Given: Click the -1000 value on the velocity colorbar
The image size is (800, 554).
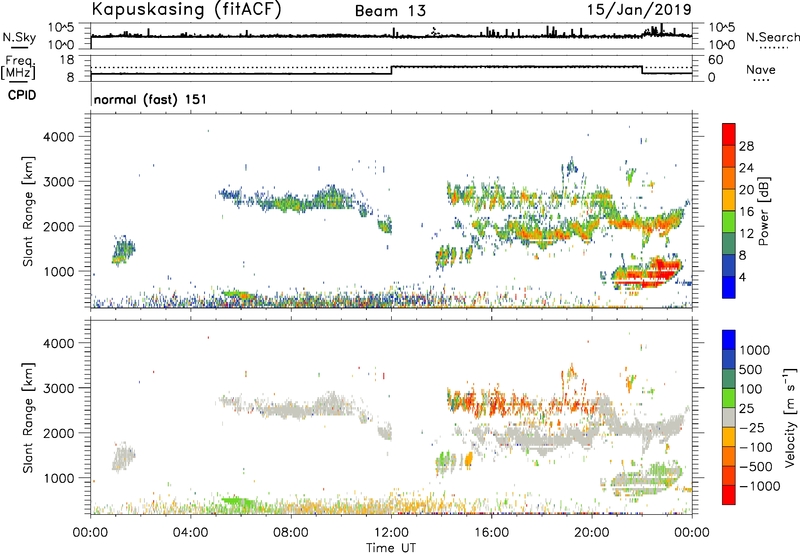Looking at the screenshot, I should [x=760, y=486].
